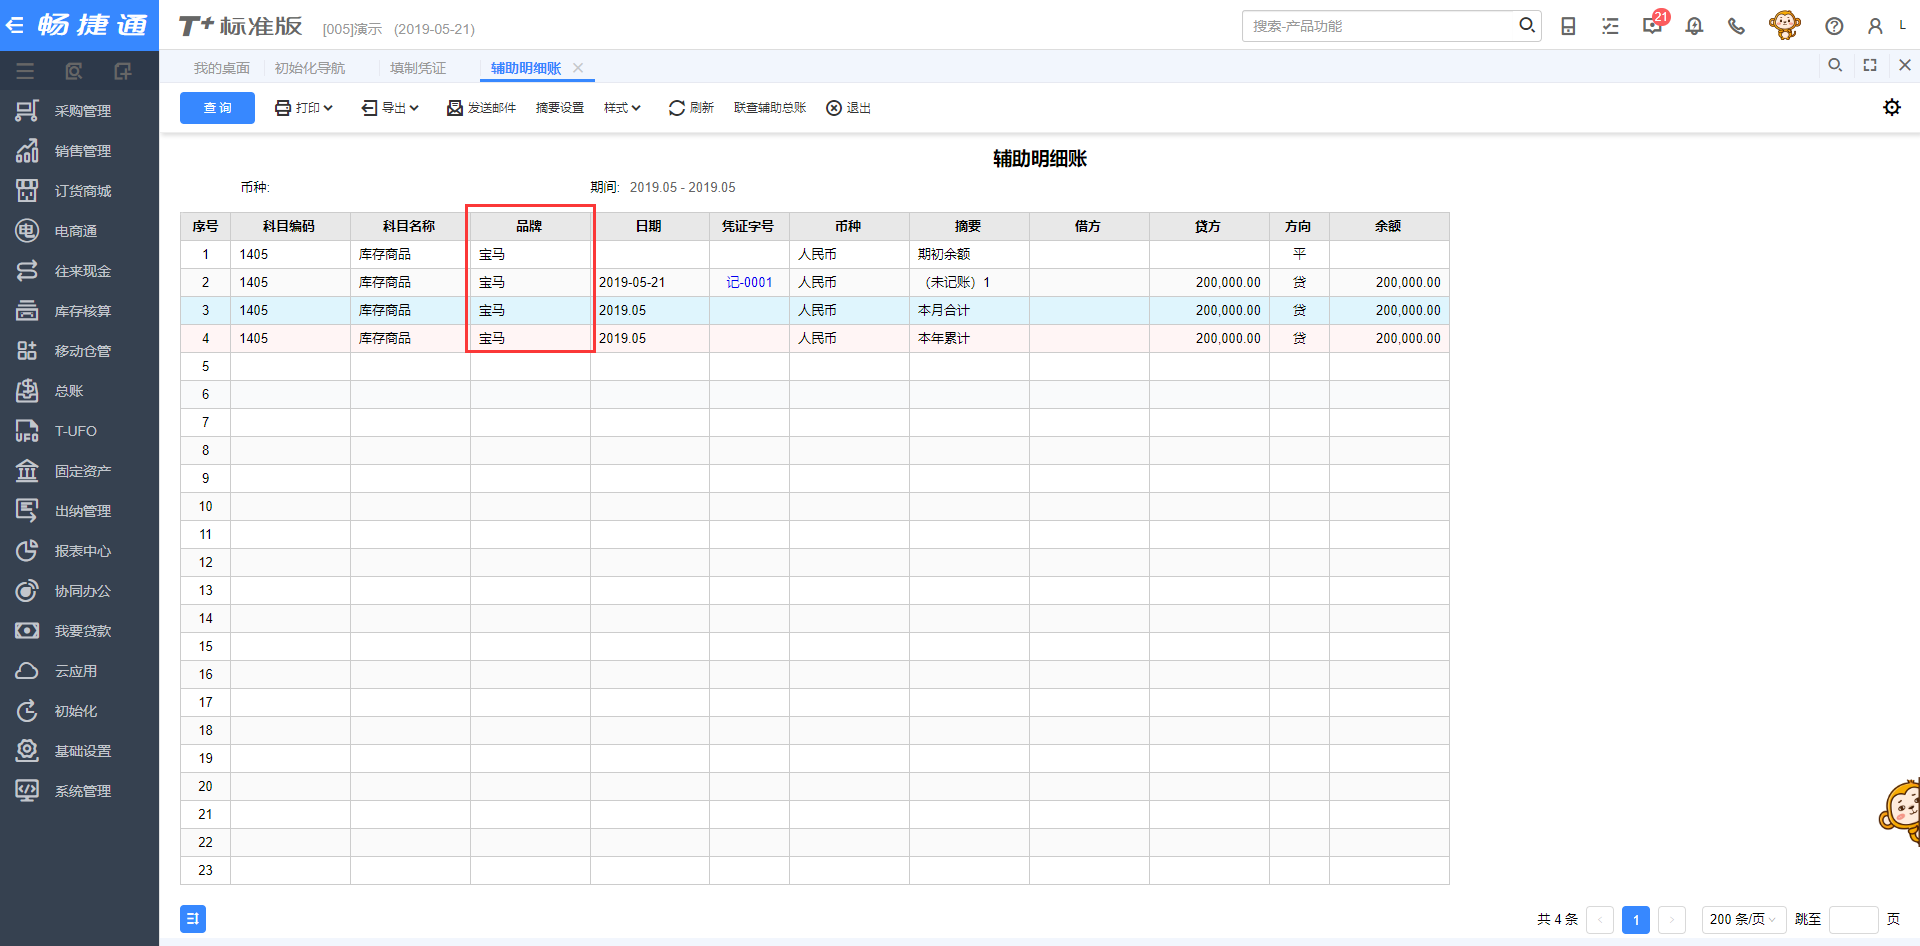
Task: Open 200 条/页 page size dropdown
Action: point(1743,919)
